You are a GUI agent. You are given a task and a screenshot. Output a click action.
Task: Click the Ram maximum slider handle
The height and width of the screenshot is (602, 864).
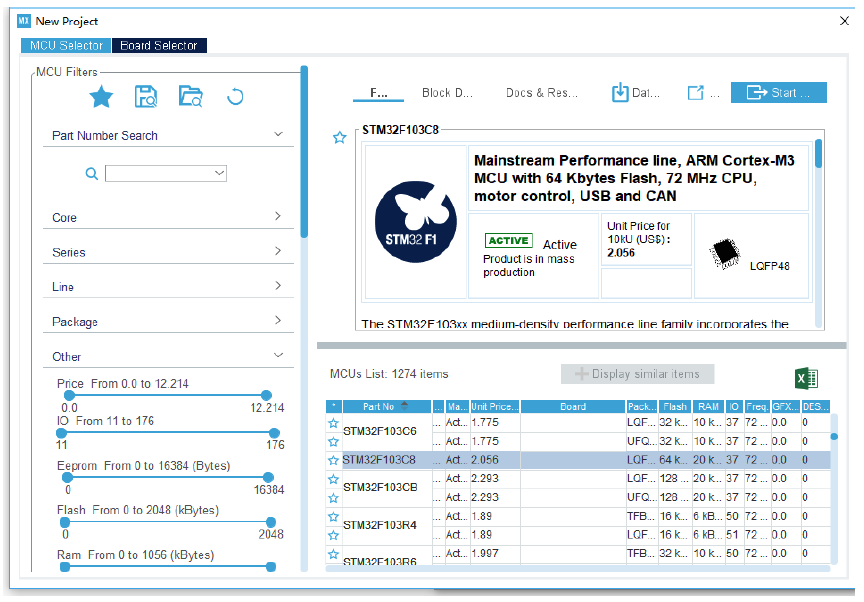[x=271, y=567]
